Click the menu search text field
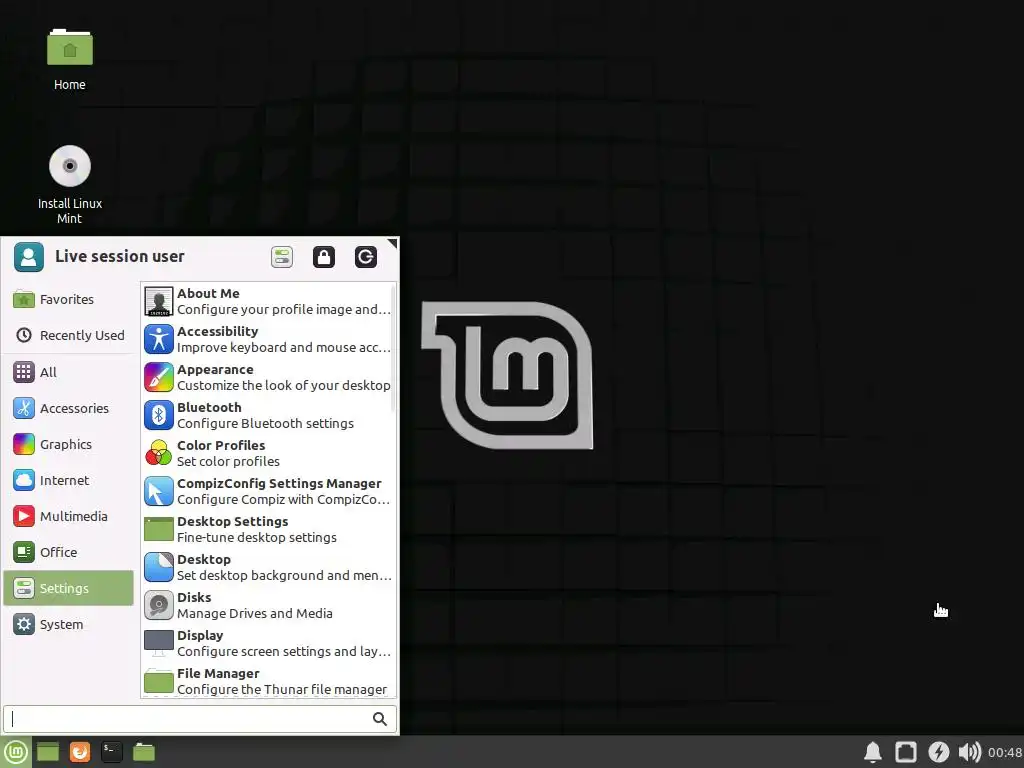 200,719
